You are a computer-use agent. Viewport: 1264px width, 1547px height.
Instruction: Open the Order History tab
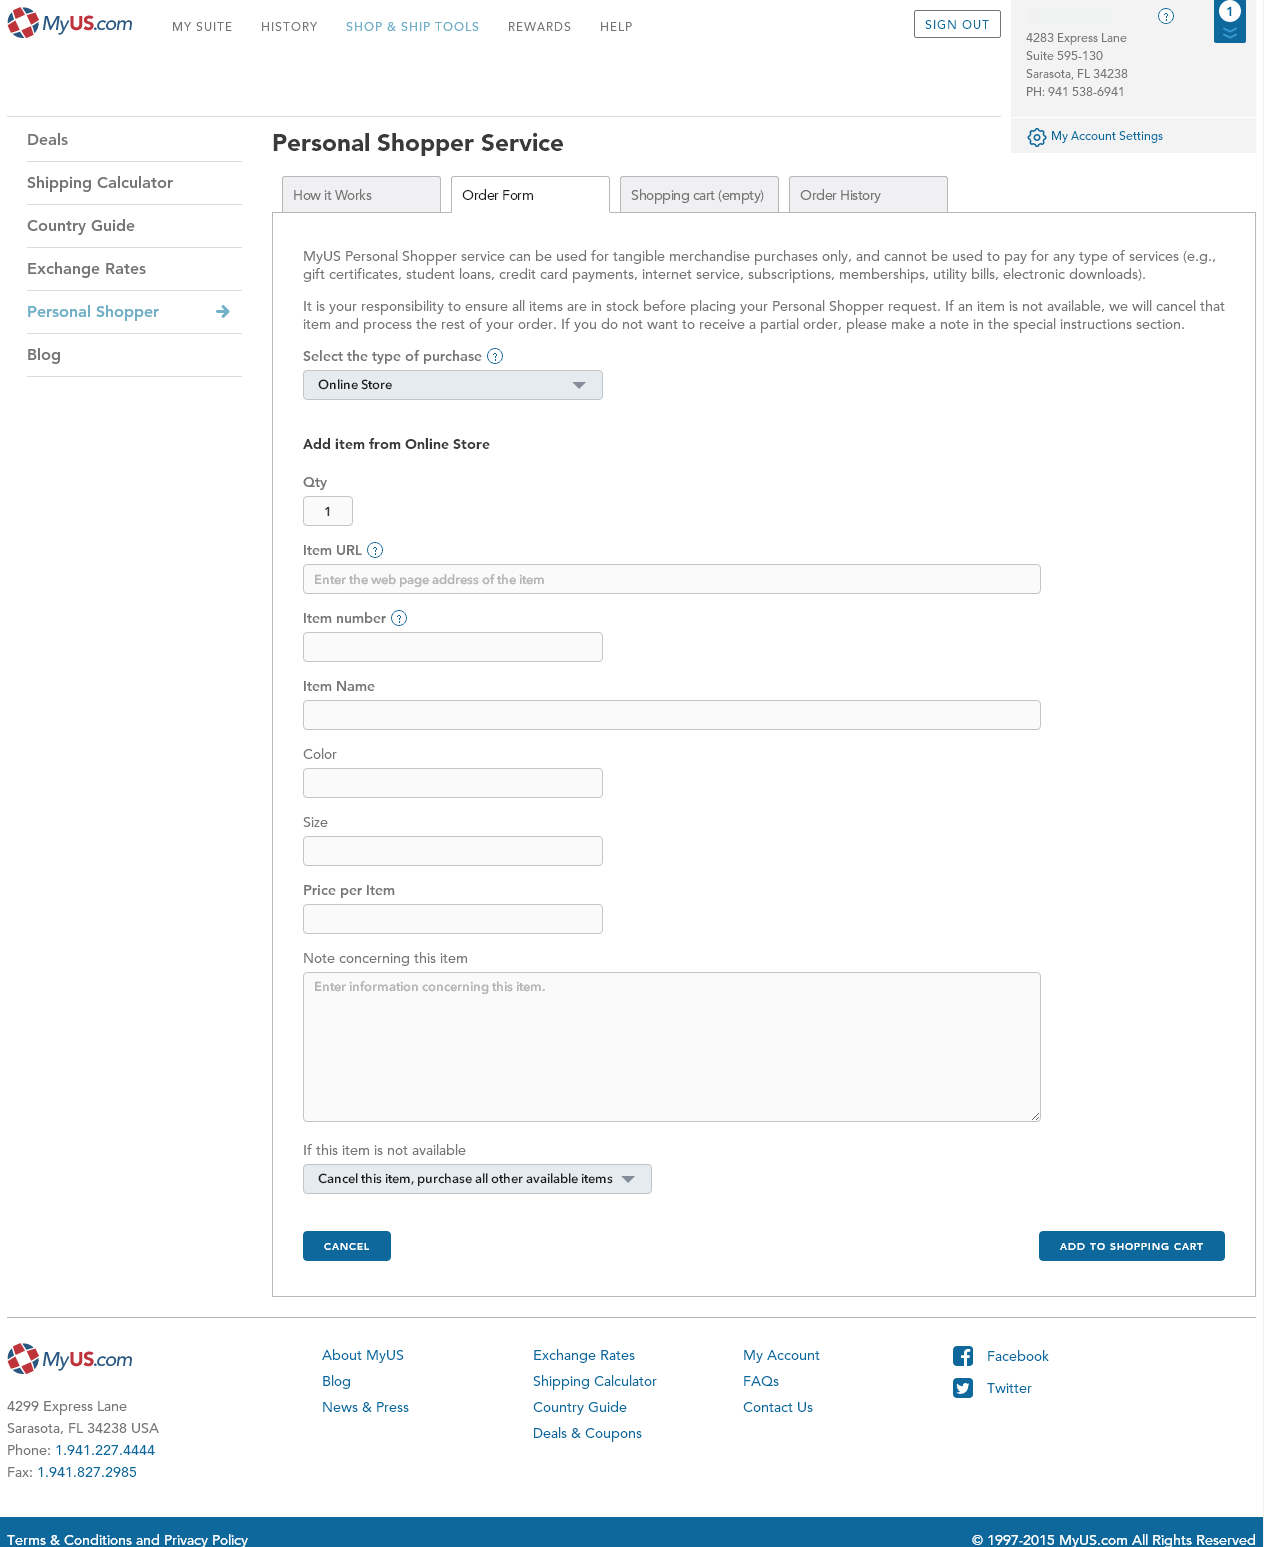pyautogui.click(x=867, y=195)
